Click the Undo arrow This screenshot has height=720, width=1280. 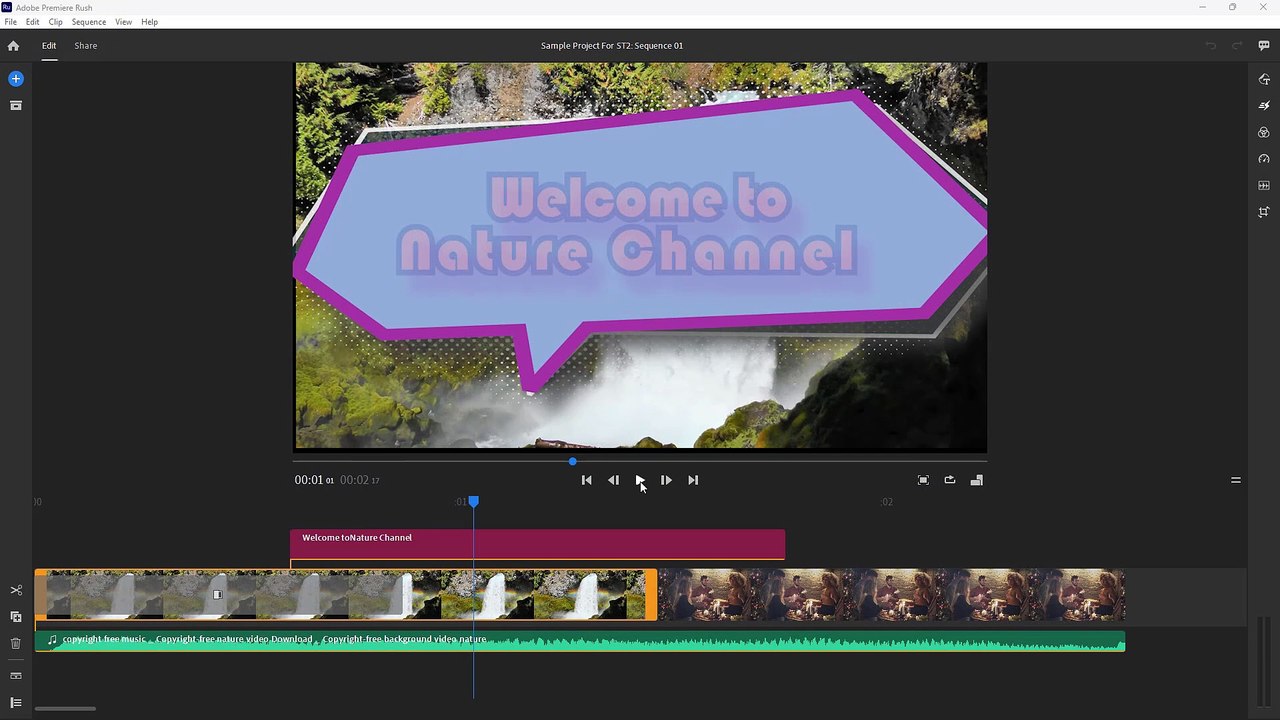pyautogui.click(x=1211, y=46)
